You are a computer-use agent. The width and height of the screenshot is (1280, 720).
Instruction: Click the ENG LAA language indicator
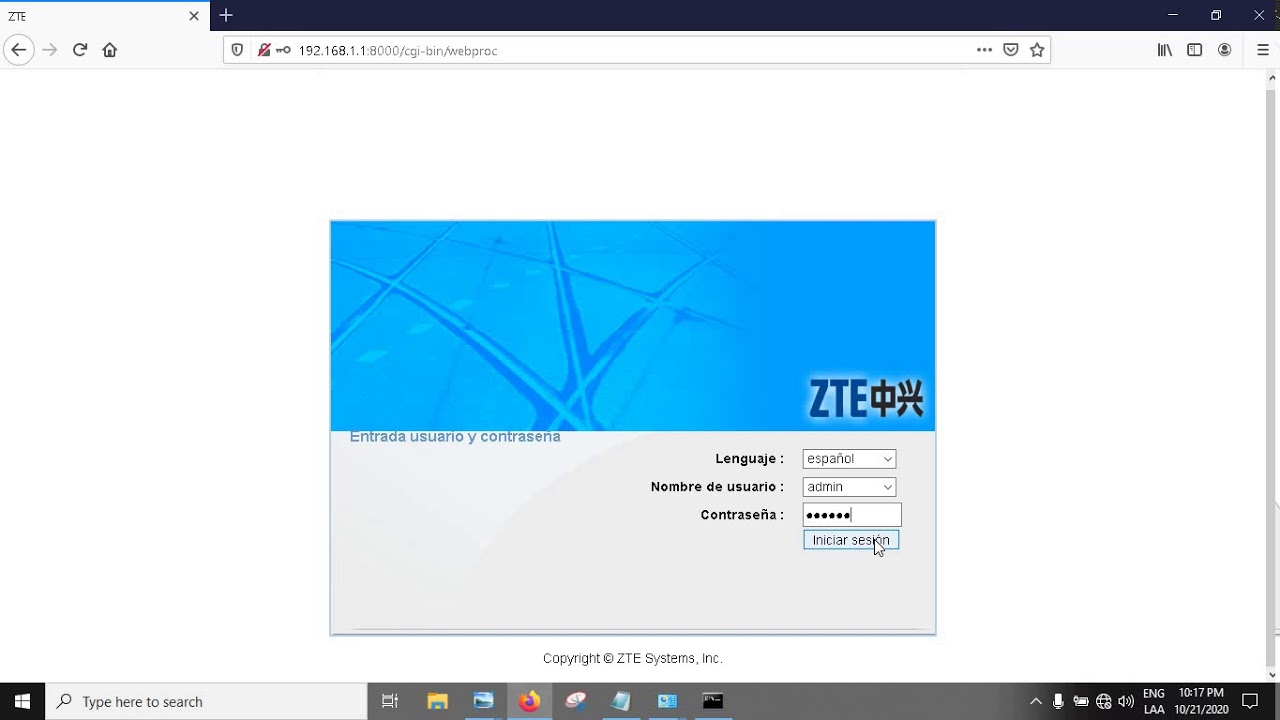[x=1154, y=701]
